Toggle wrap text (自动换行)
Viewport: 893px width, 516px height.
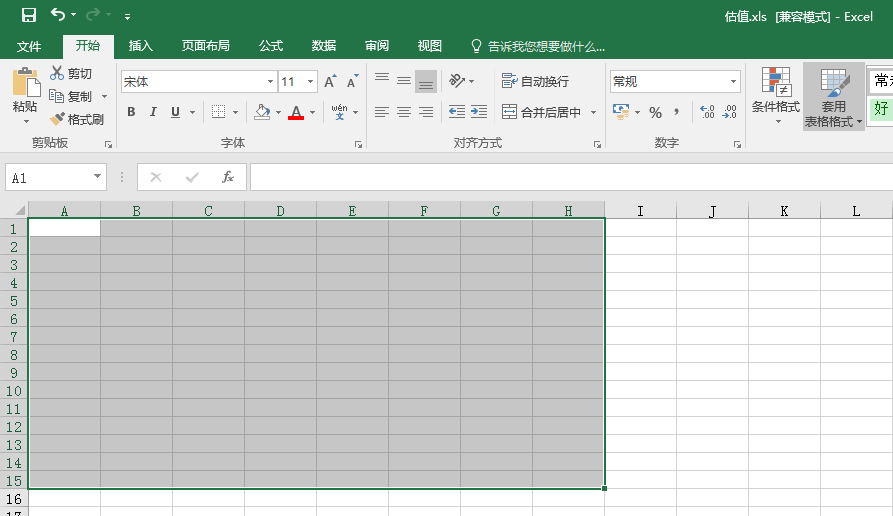click(x=536, y=81)
